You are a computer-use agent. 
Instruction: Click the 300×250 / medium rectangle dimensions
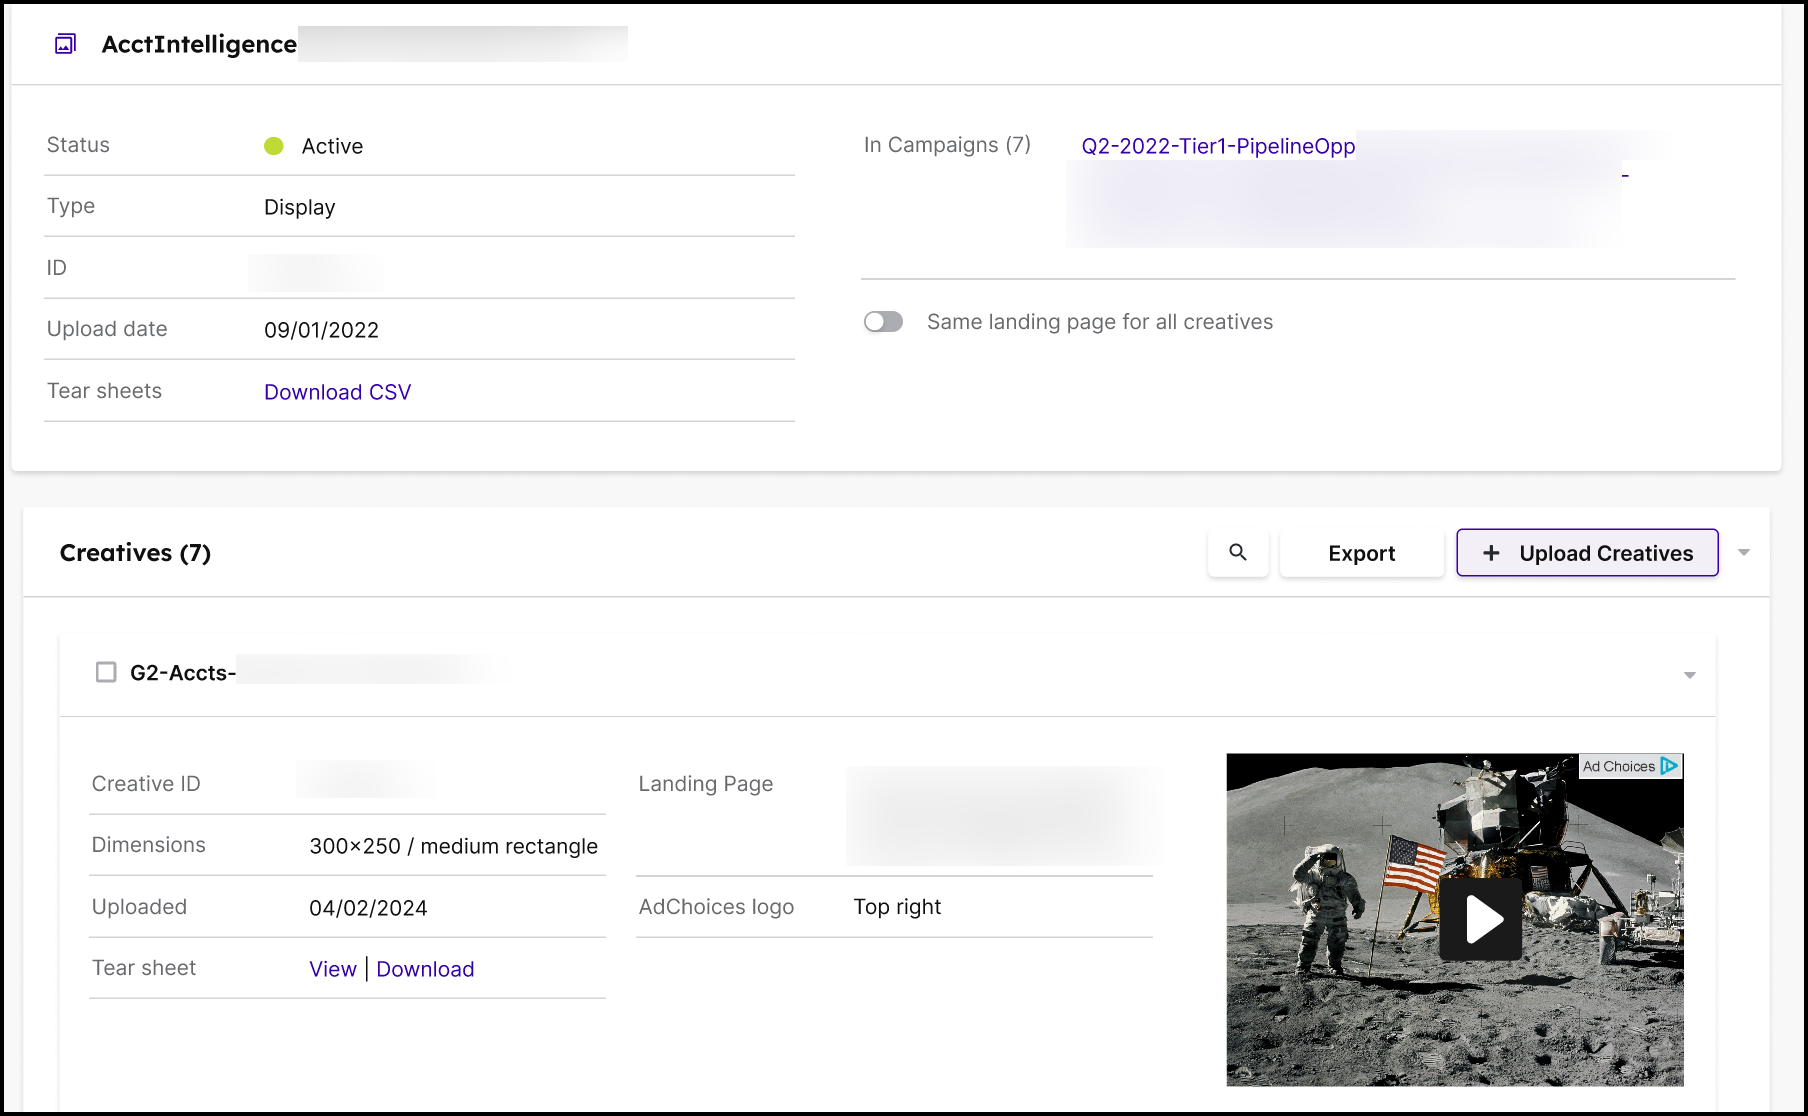453,846
